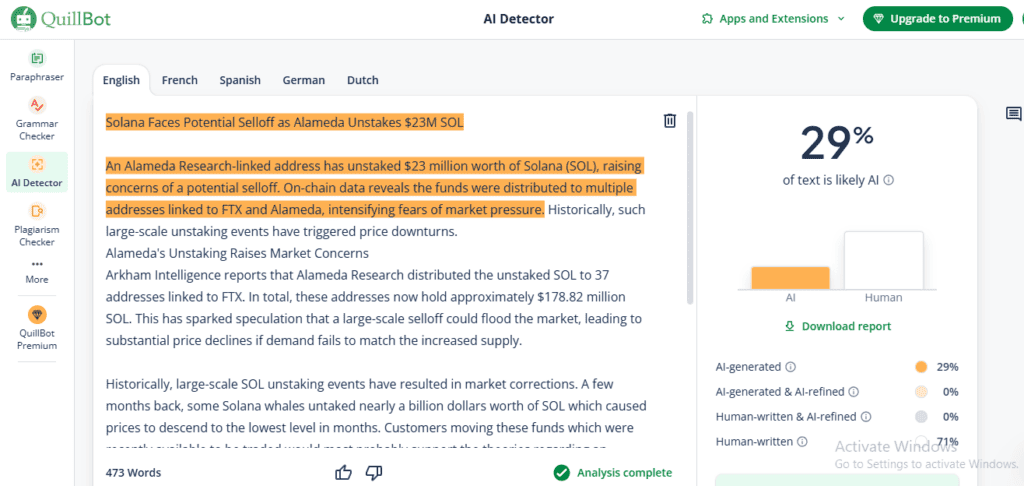Switch to the French tab
This screenshot has height=486, width=1024.
pyautogui.click(x=180, y=80)
